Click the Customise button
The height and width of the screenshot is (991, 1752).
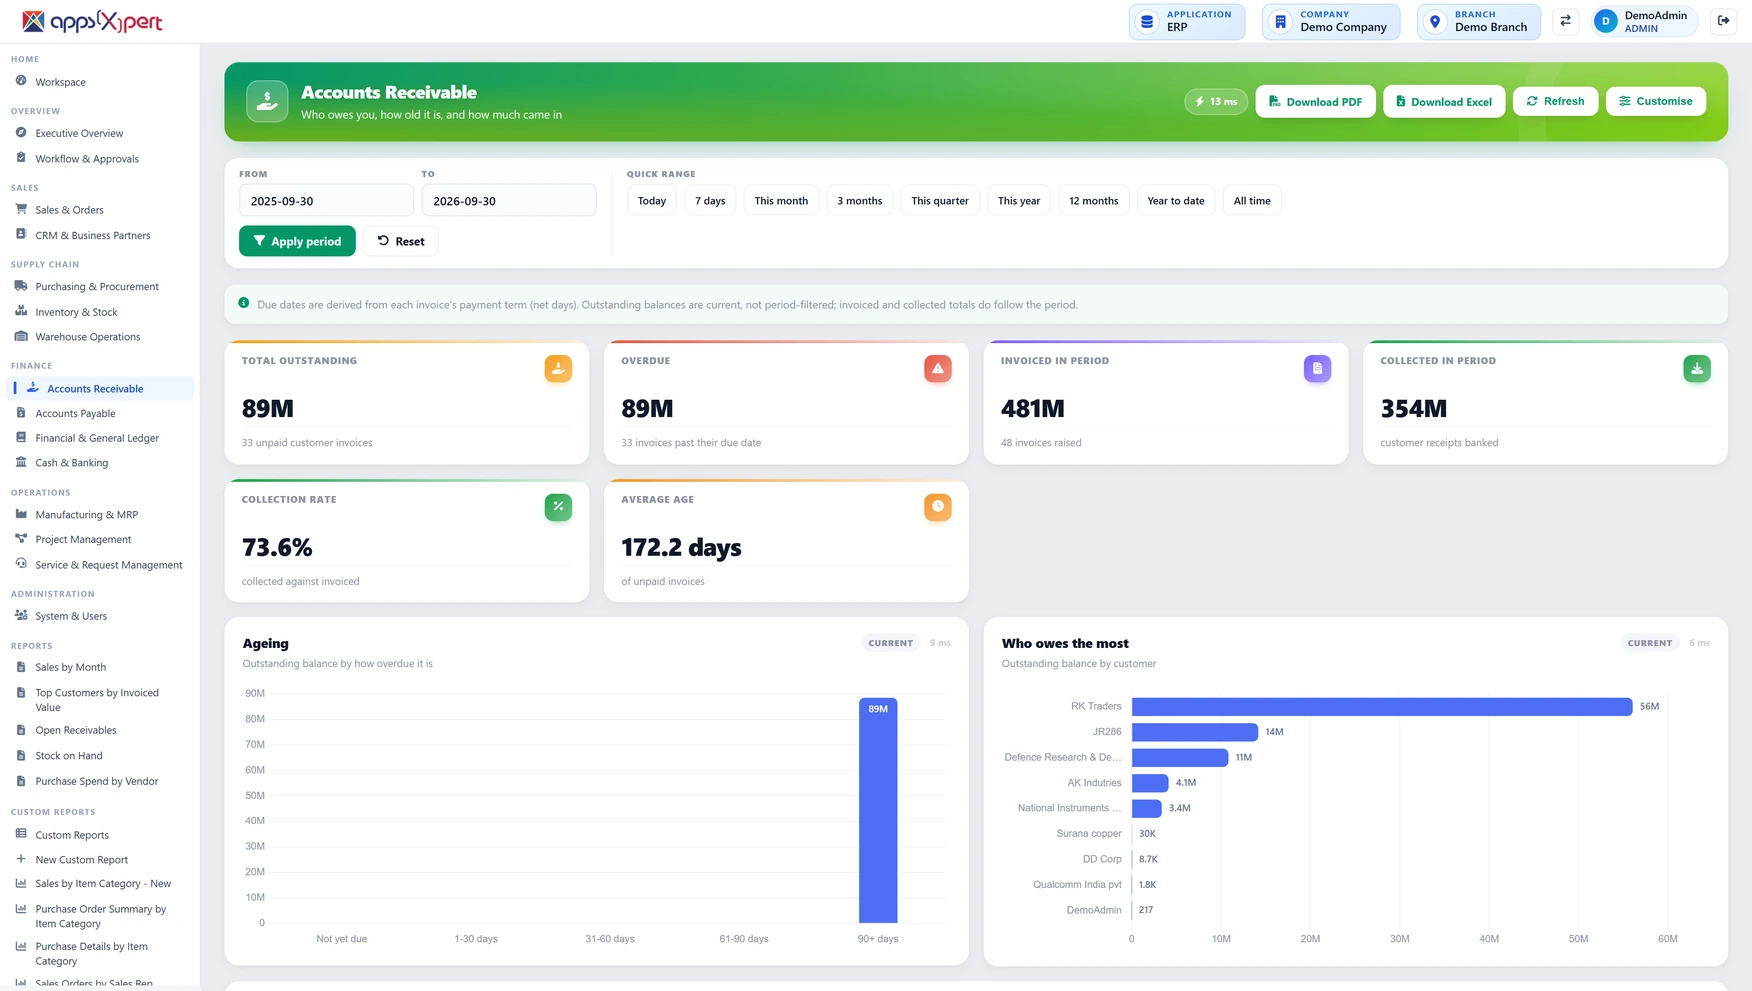(1656, 101)
